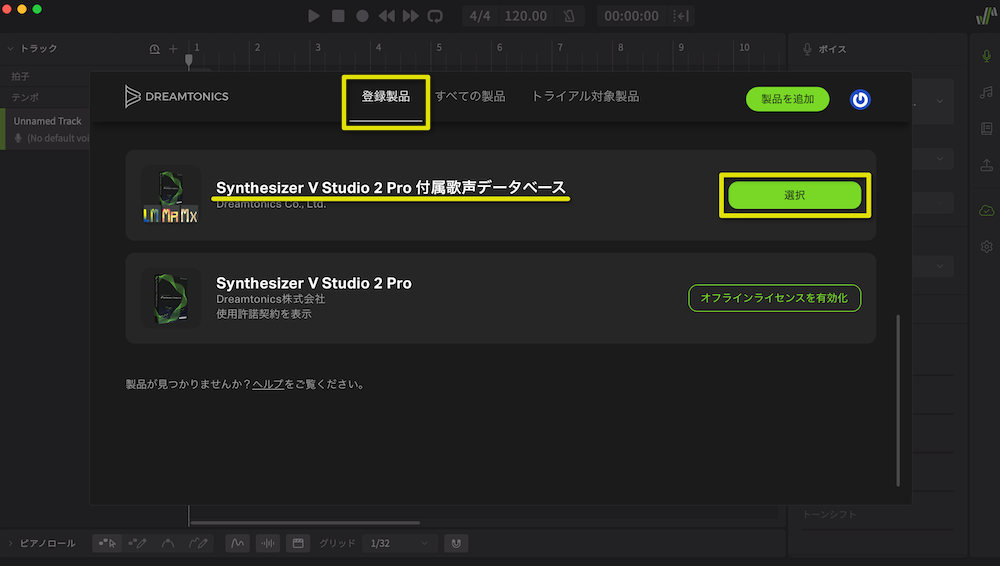Open the グリッド 1/32 dropdown

399,544
